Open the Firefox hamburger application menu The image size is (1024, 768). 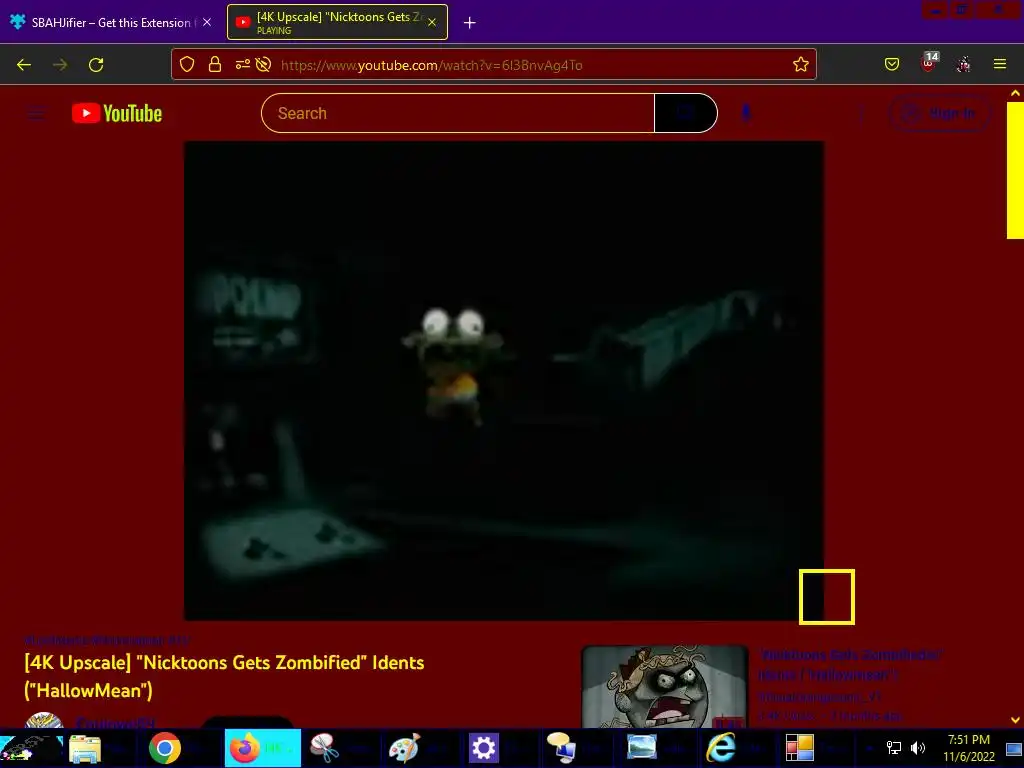[1000, 64]
